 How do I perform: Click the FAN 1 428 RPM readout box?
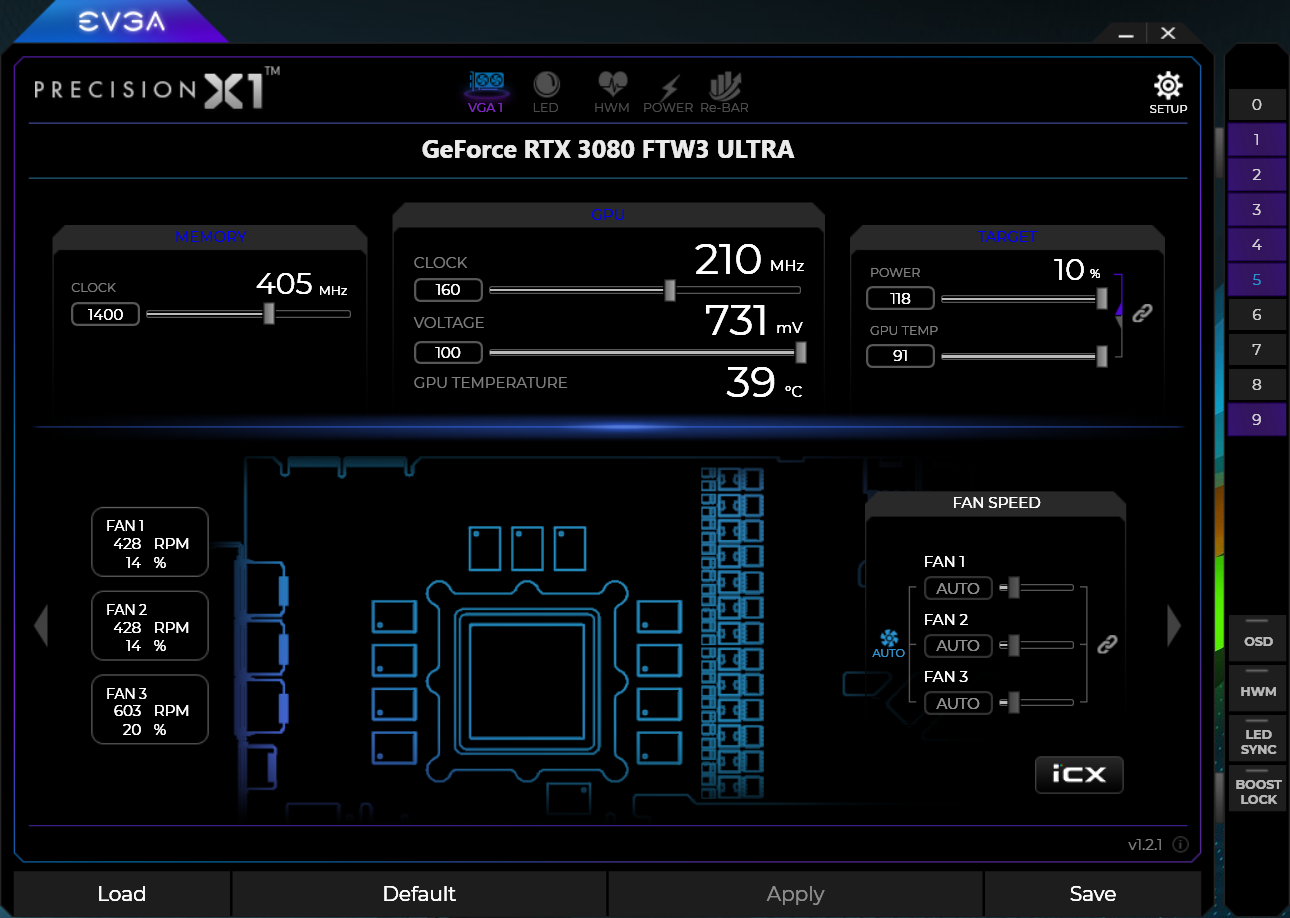click(150, 542)
